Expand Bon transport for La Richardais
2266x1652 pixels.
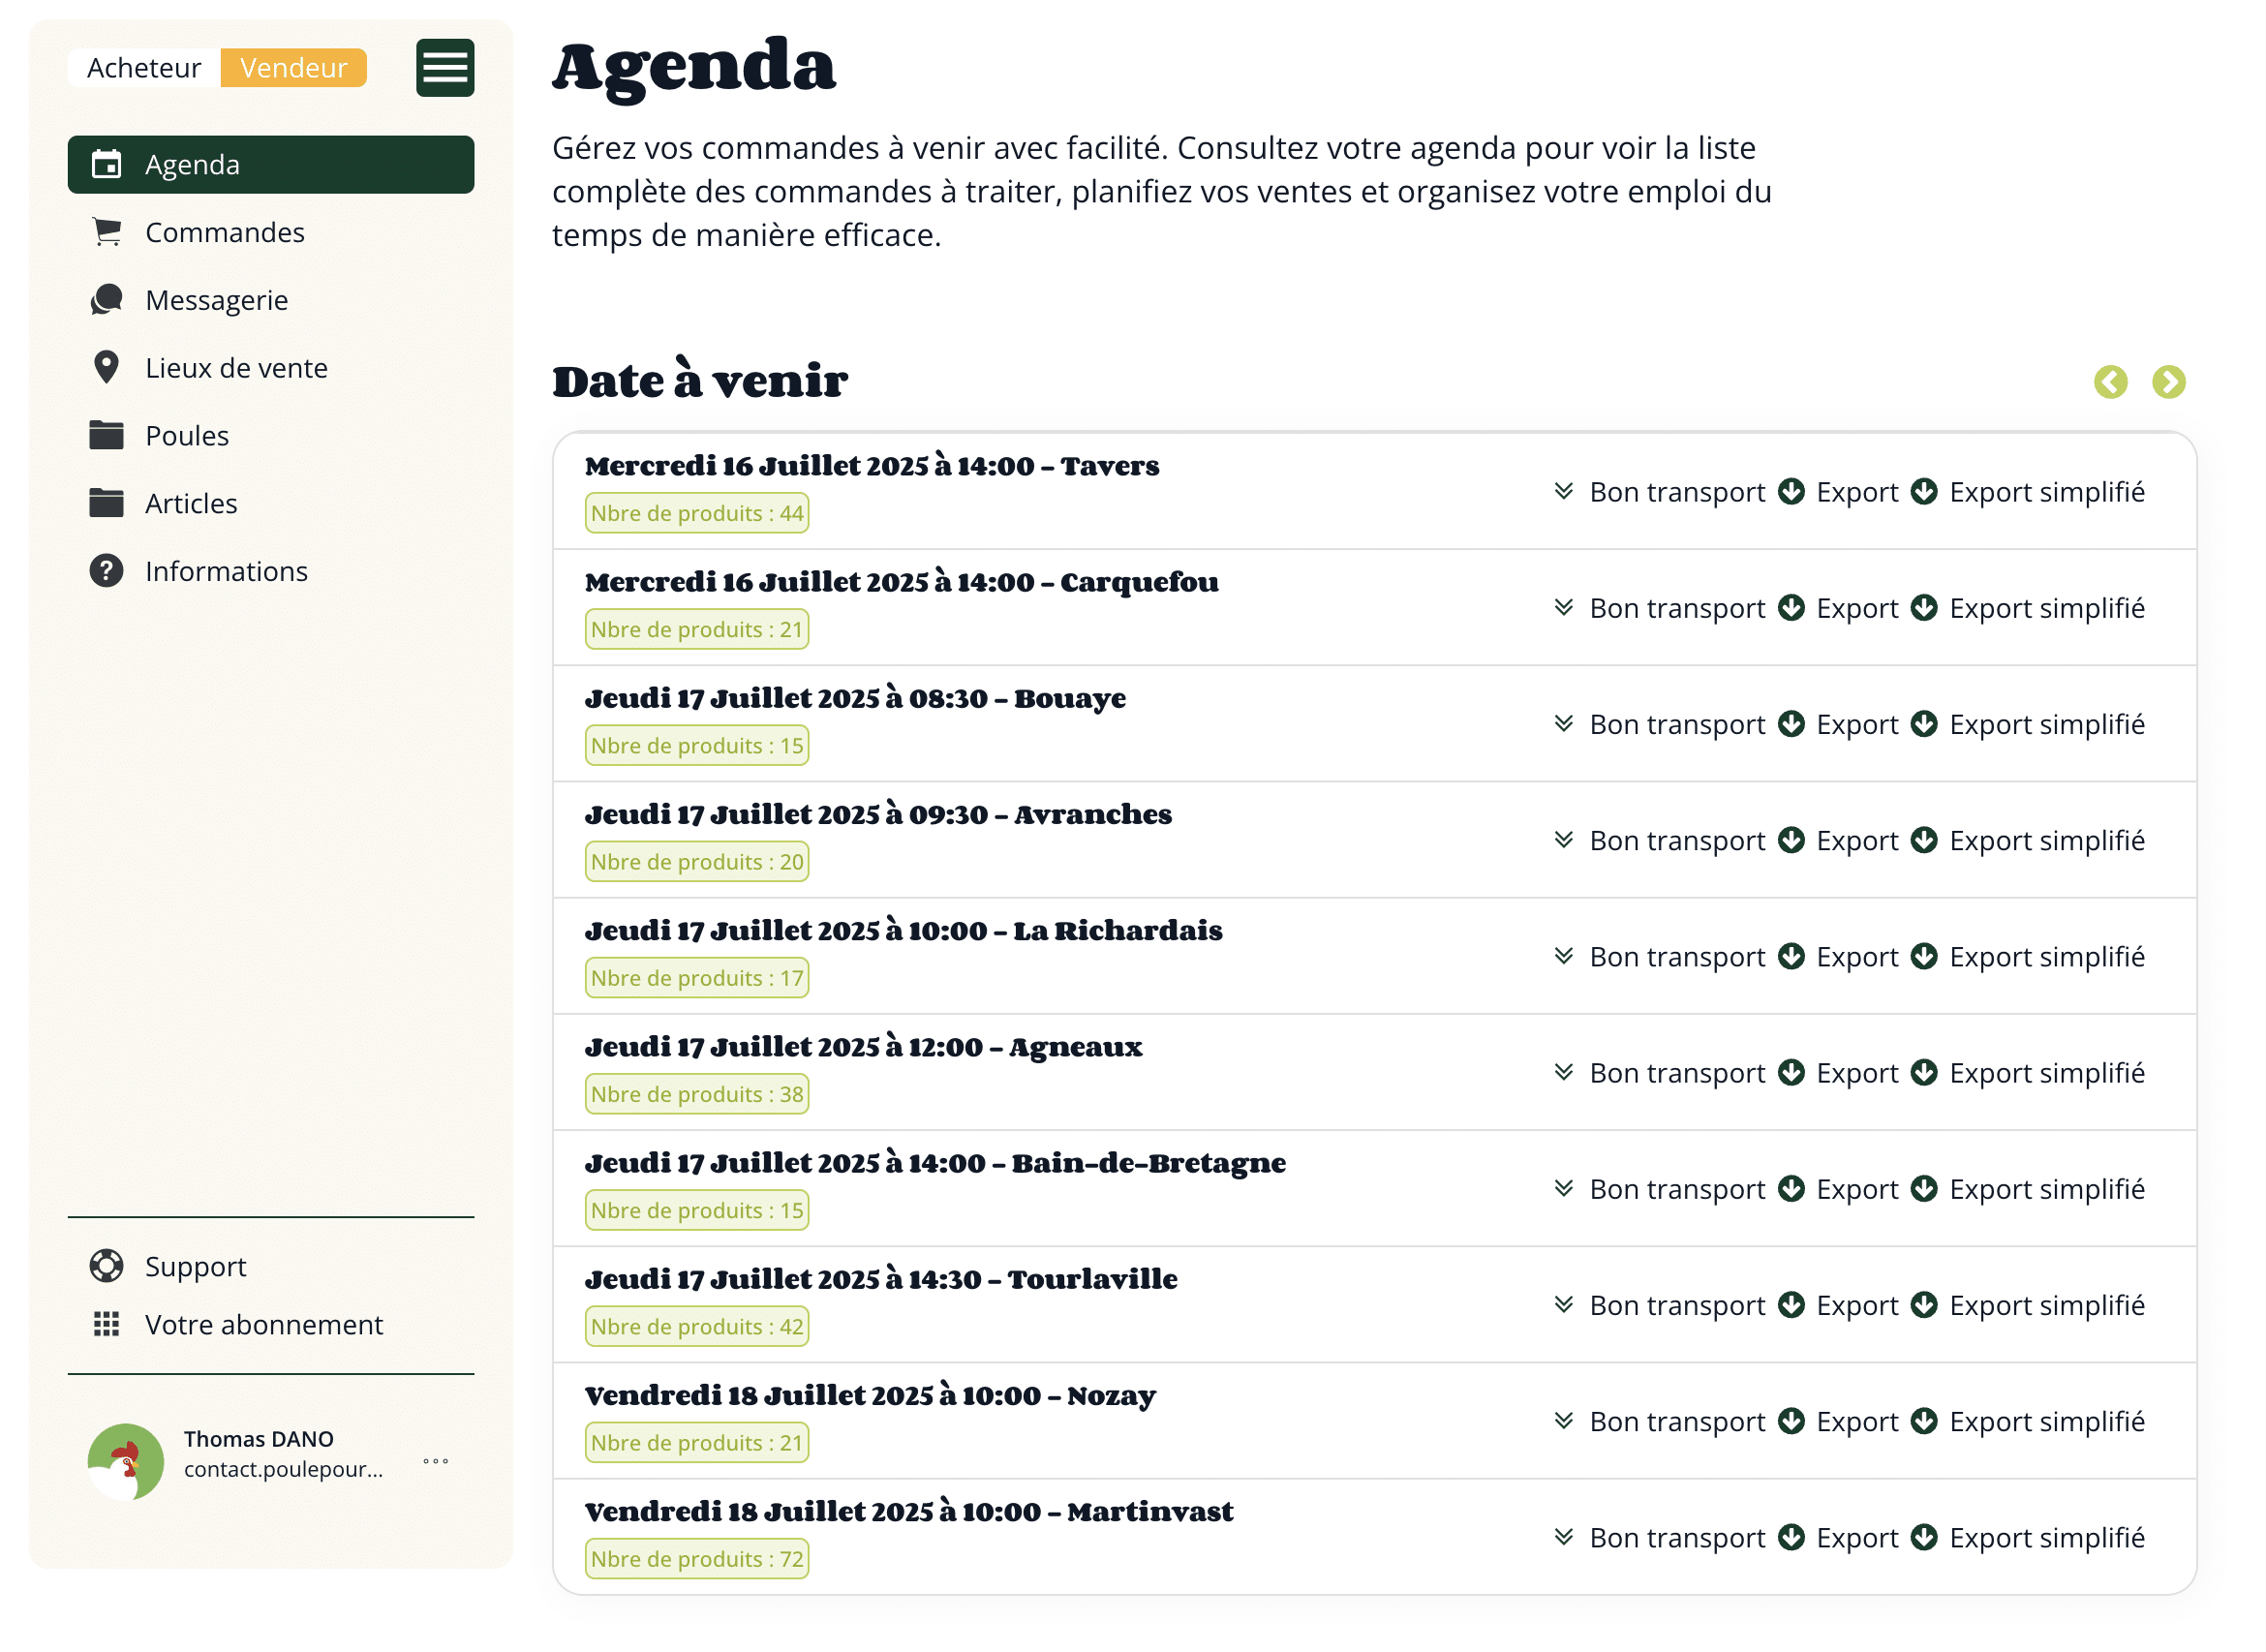[1662, 958]
